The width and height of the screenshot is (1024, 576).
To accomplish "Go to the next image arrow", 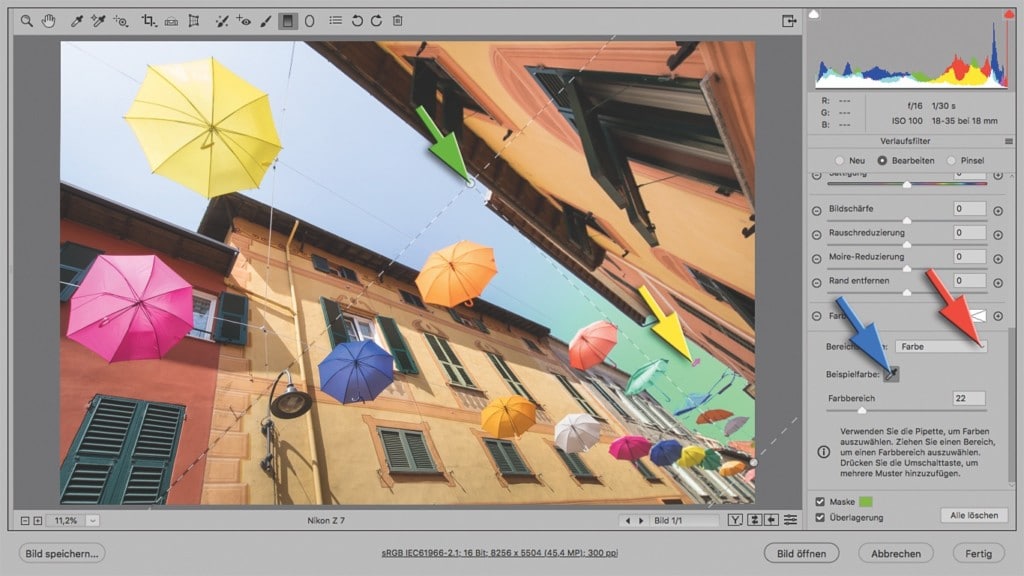I will tap(641, 520).
